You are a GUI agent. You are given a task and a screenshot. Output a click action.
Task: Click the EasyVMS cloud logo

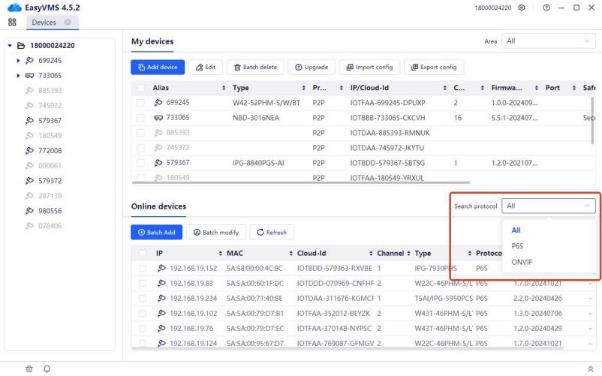coord(14,8)
